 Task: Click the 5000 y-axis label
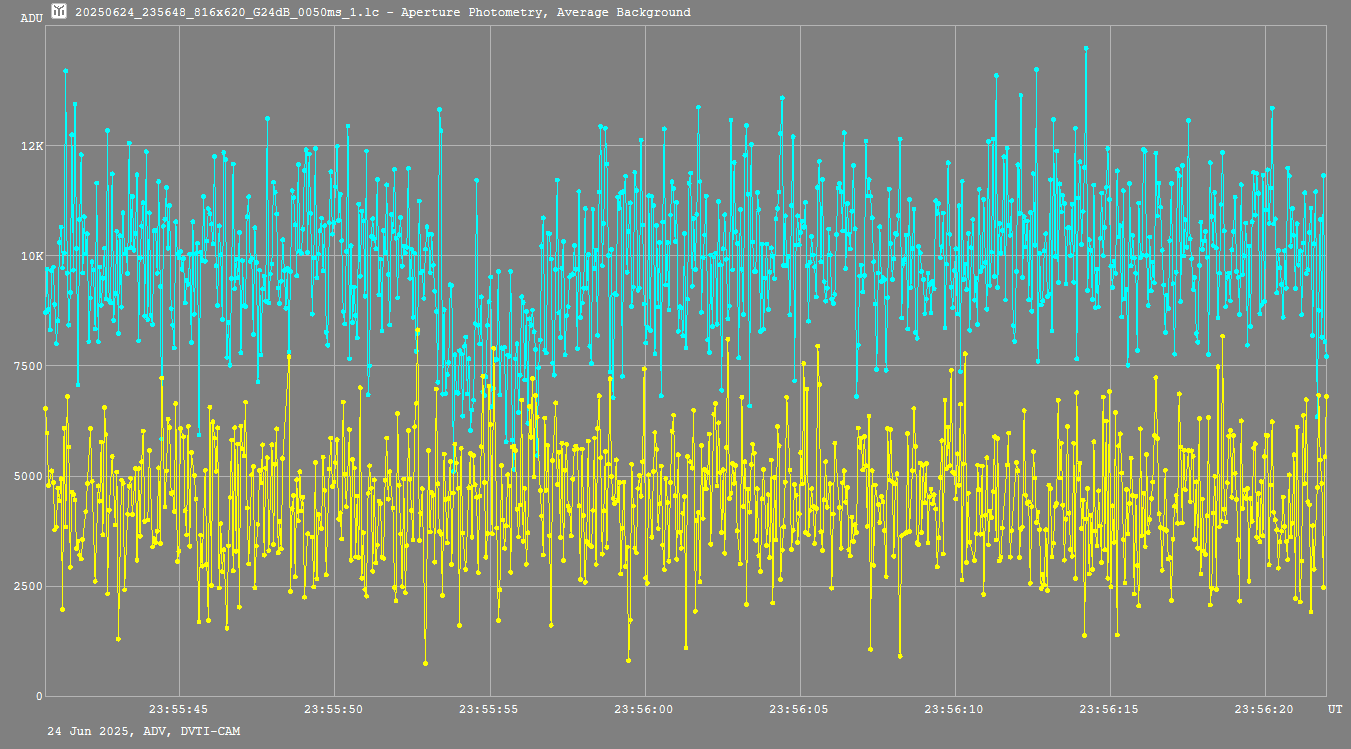pyautogui.click(x=30, y=476)
